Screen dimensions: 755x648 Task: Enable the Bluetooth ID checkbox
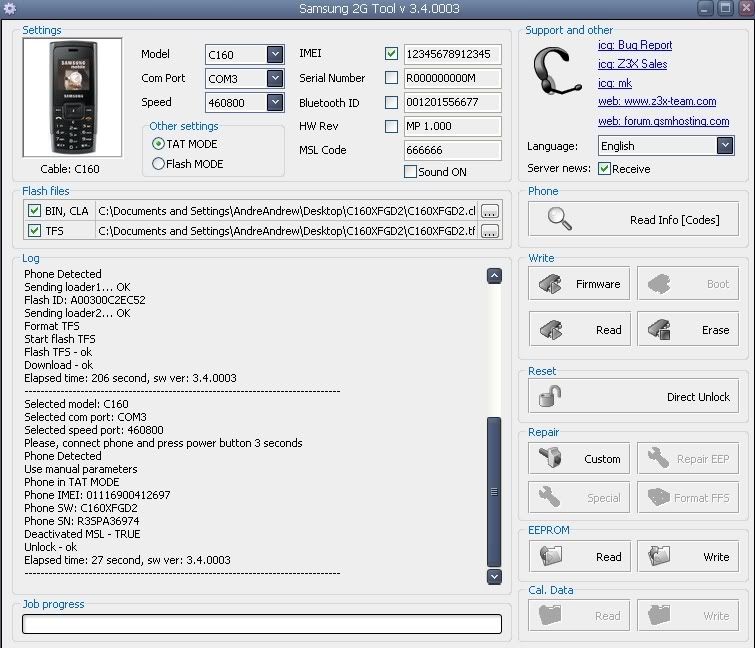pyautogui.click(x=391, y=102)
